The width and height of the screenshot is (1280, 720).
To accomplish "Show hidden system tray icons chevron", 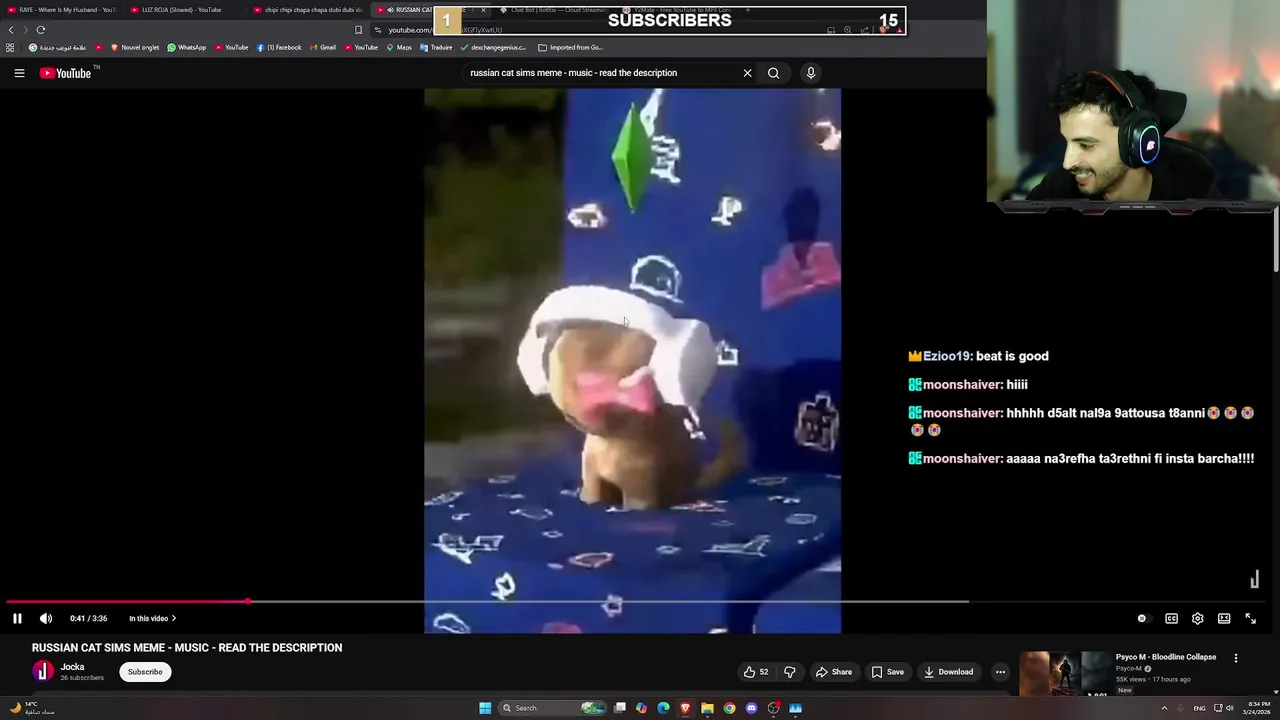I will pos(1164,708).
